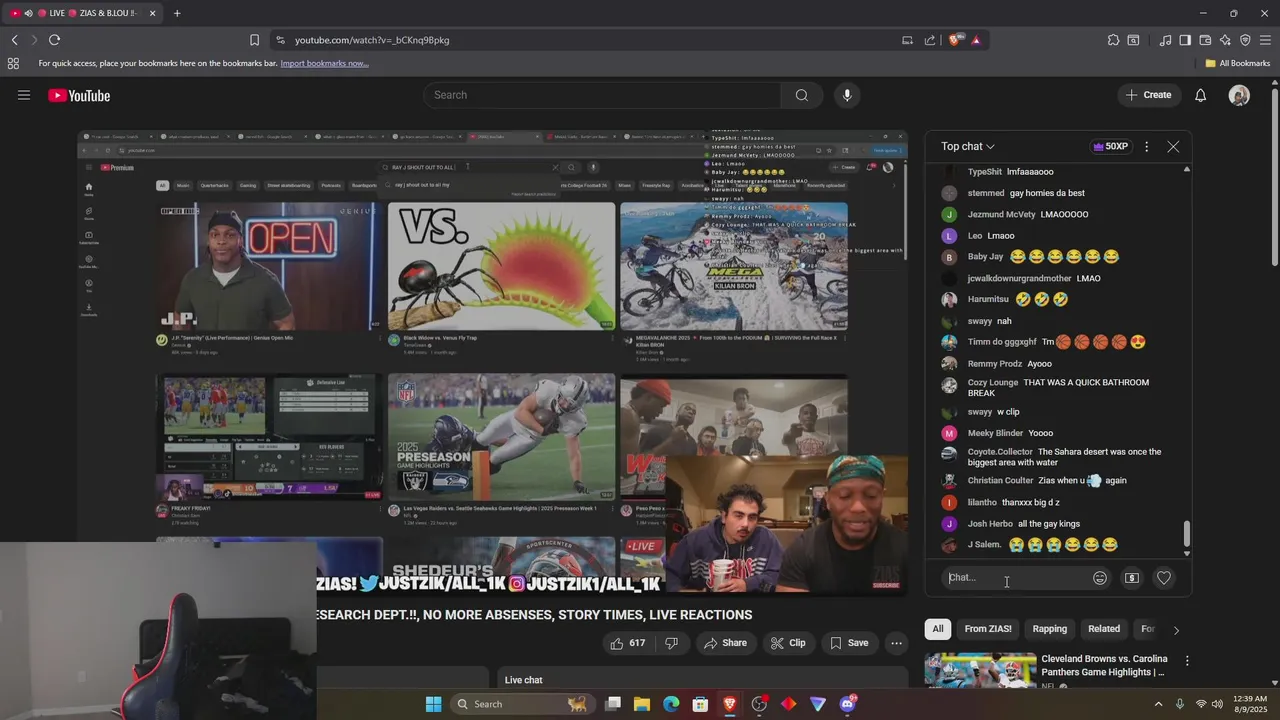Close the live chat panel with X
The image size is (1280, 720).
[x=1173, y=146]
